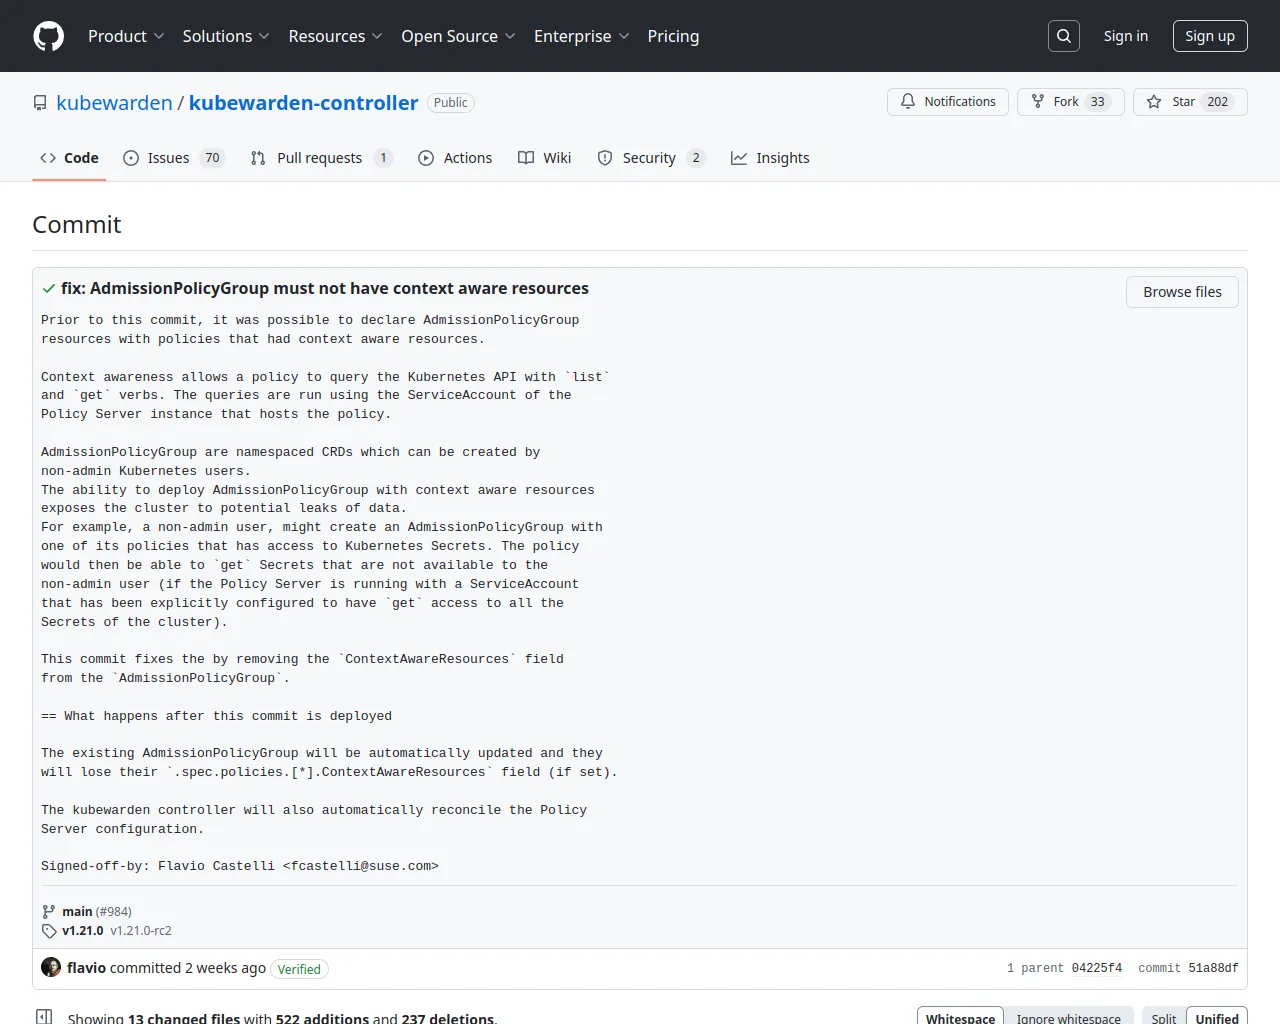Click the branch icon next to main
1280x1024 pixels.
(49, 911)
